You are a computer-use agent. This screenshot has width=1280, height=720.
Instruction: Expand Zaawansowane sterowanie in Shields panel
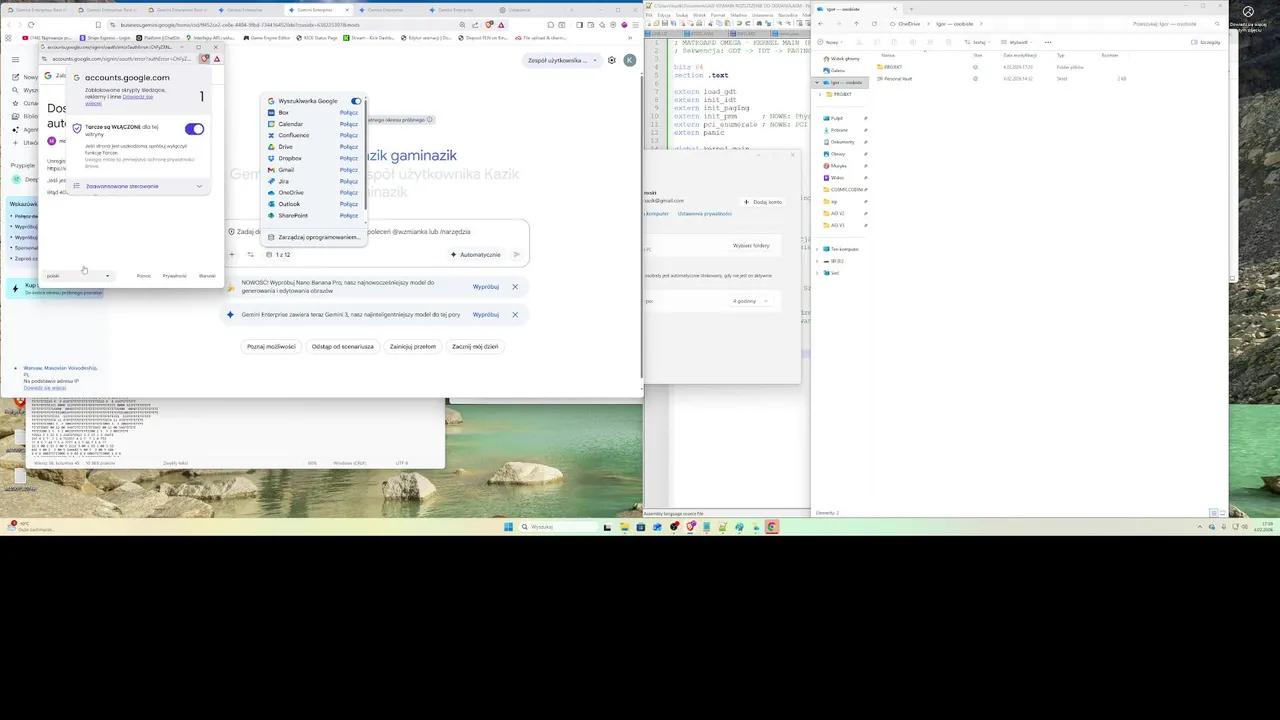(138, 186)
